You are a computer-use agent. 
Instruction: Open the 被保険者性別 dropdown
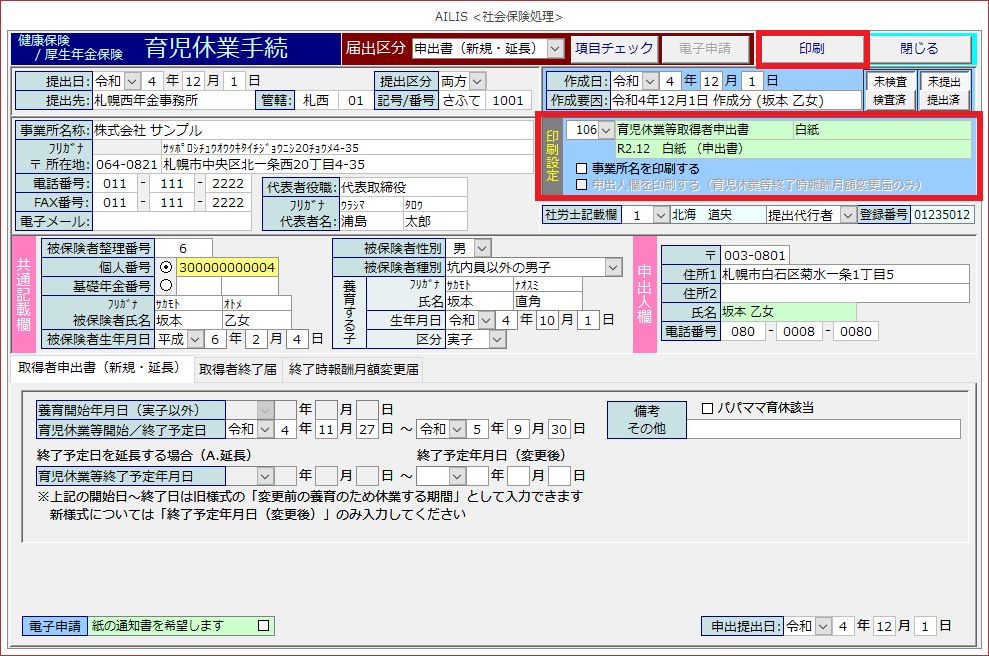pos(483,248)
